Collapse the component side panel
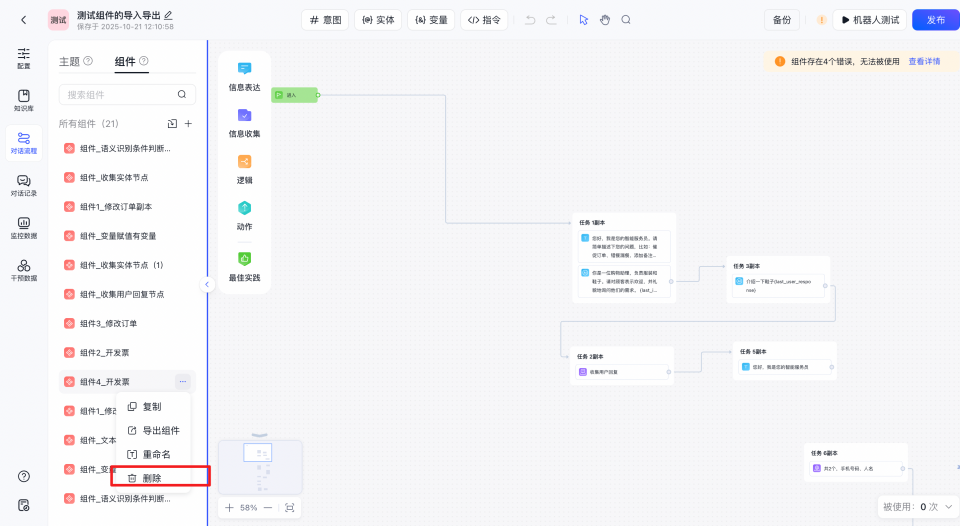The image size is (960, 526). coord(208,284)
